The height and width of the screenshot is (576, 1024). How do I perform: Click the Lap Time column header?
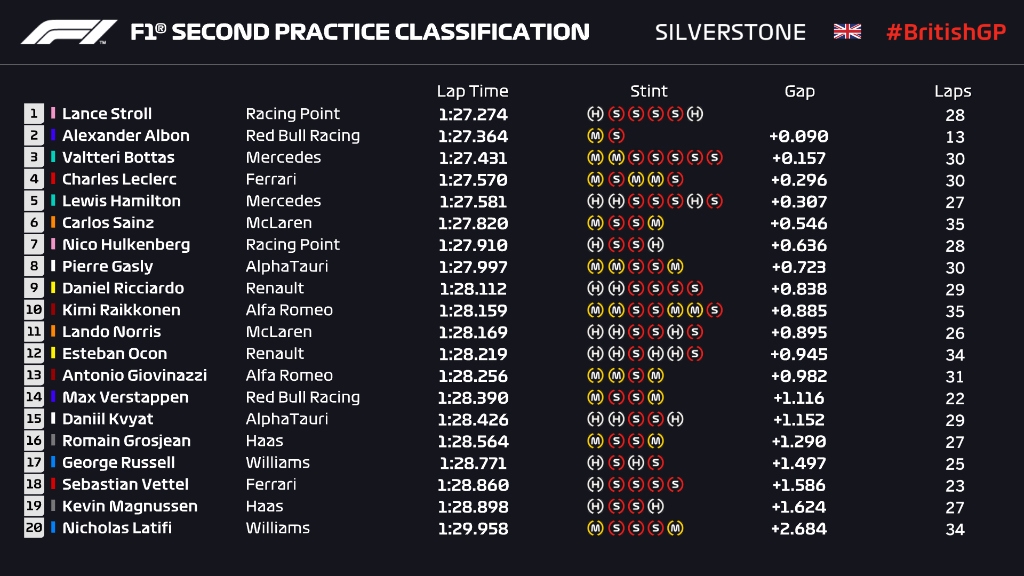(472, 91)
